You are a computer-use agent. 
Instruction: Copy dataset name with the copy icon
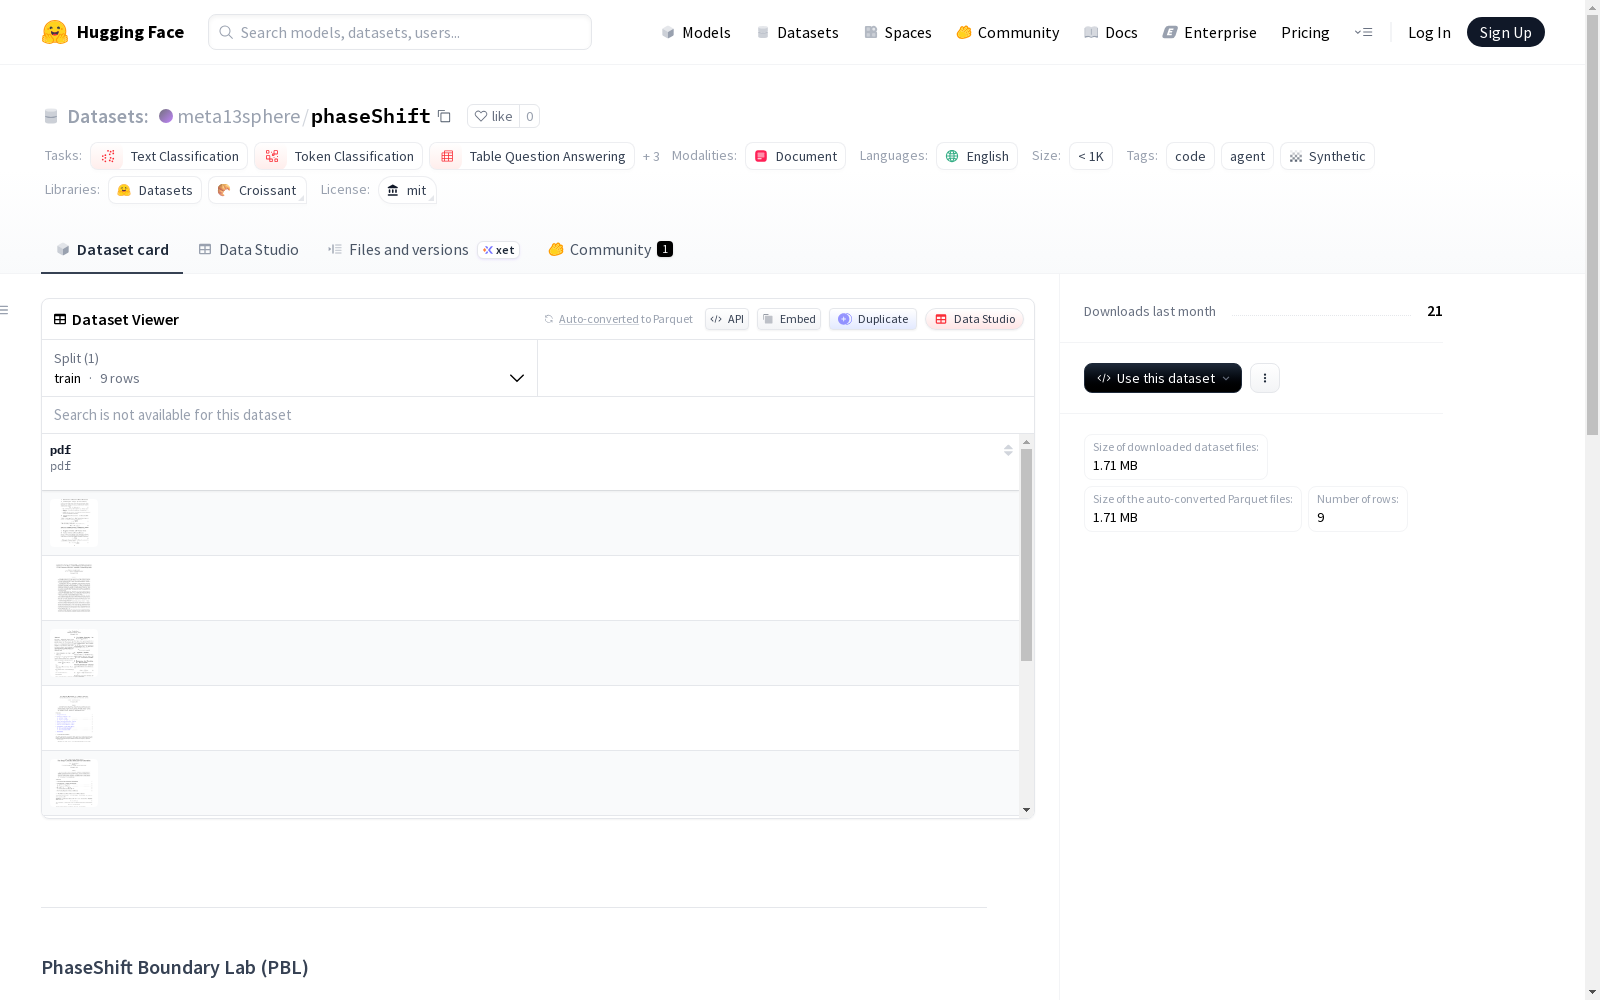pyautogui.click(x=444, y=116)
